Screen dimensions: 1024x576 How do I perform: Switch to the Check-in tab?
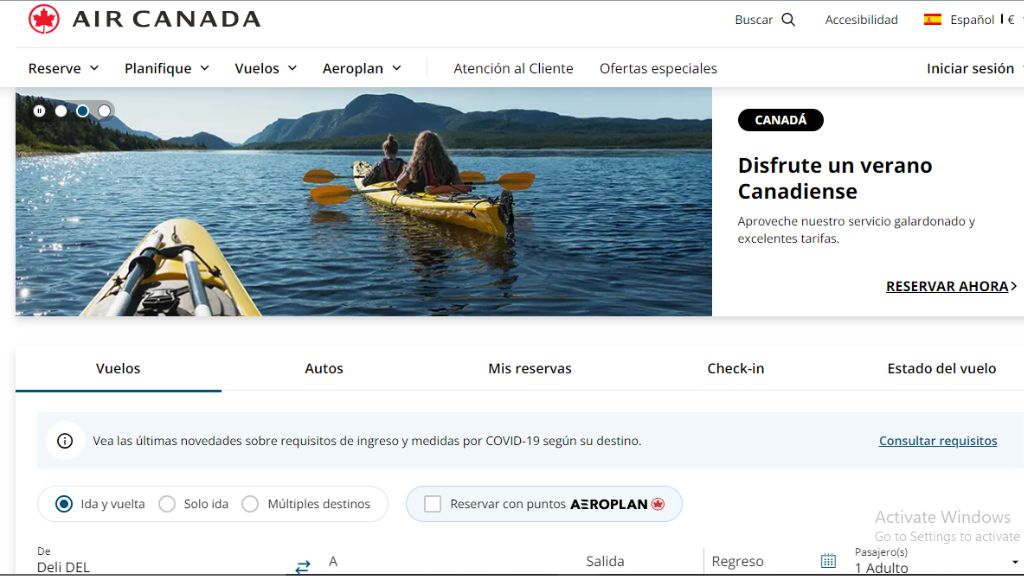[x=735, y=368]
